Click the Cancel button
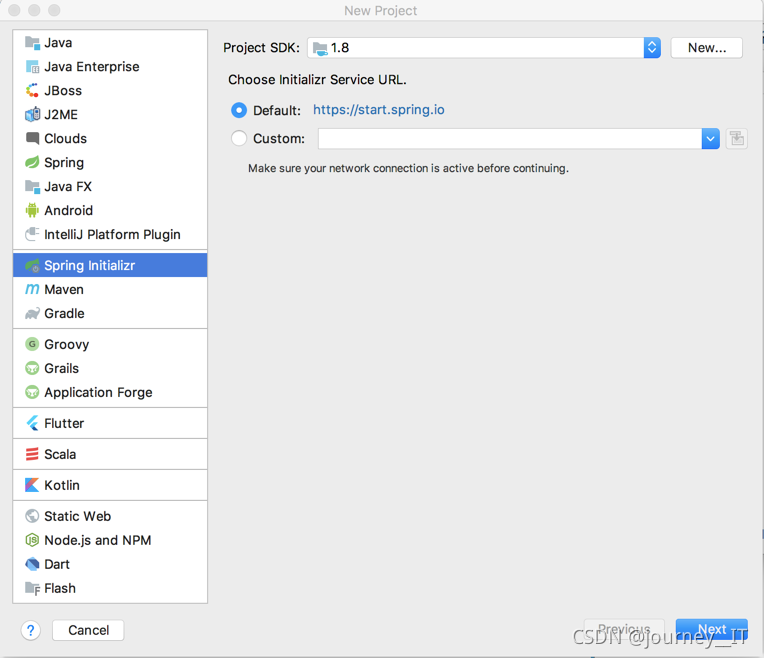 88,630
